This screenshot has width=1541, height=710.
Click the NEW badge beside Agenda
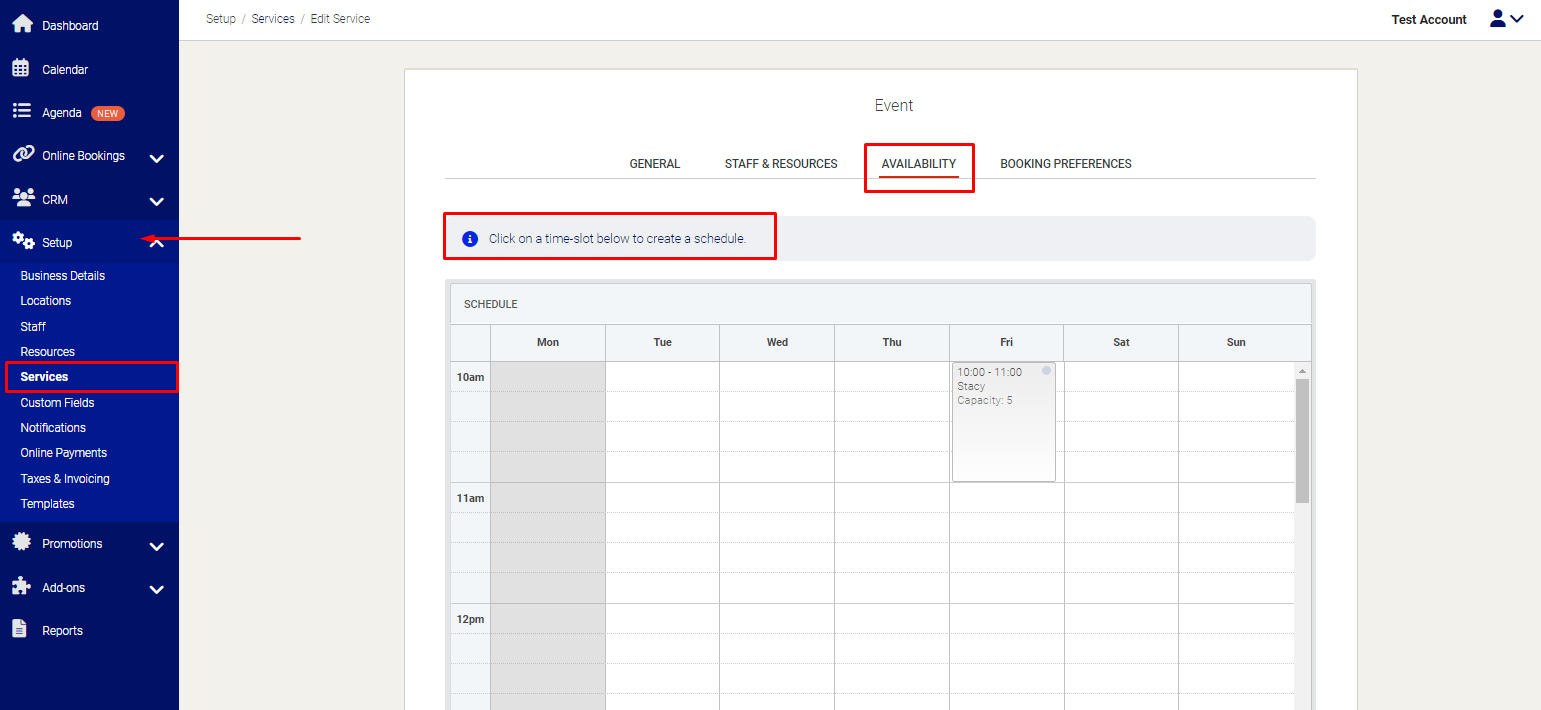coord(108,113)
